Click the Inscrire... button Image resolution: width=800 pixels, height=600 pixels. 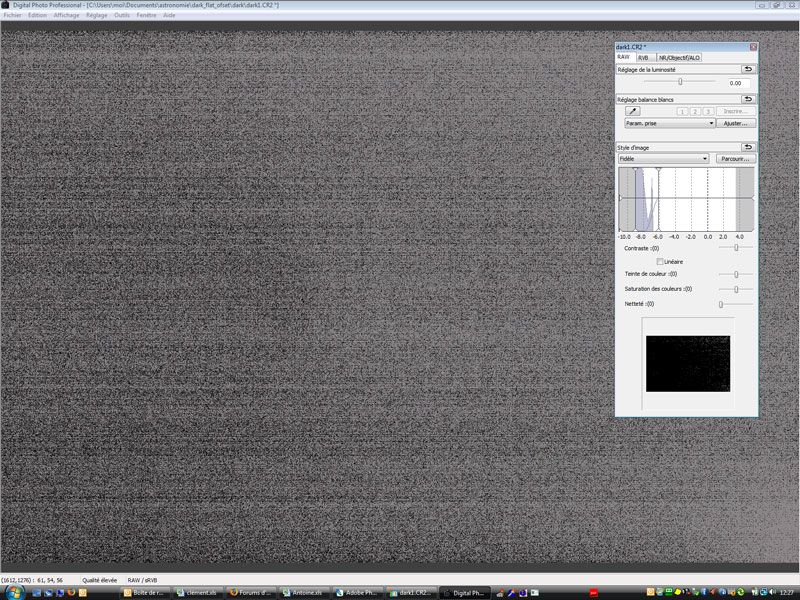click(x=735, y=111)
